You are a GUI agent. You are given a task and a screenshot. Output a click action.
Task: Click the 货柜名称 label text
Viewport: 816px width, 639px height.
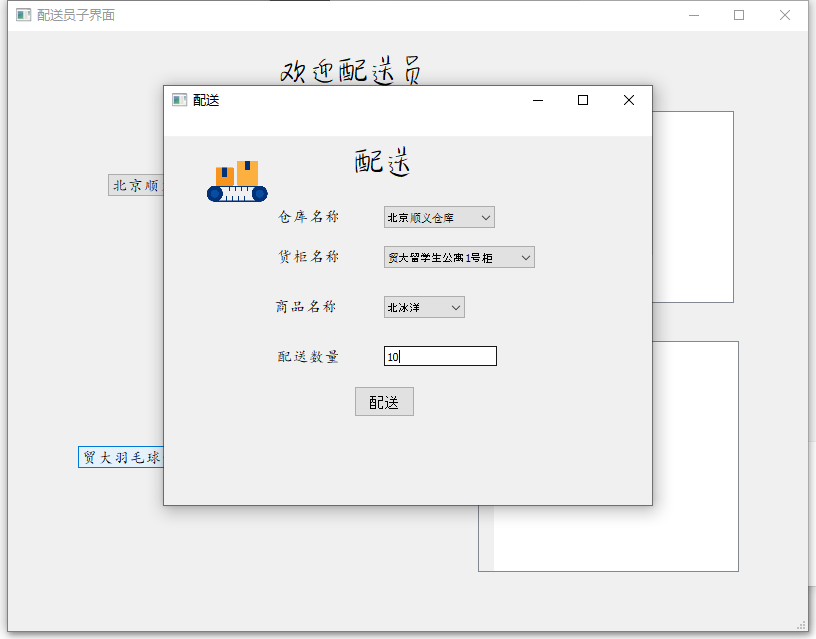(x=309, y=257)
